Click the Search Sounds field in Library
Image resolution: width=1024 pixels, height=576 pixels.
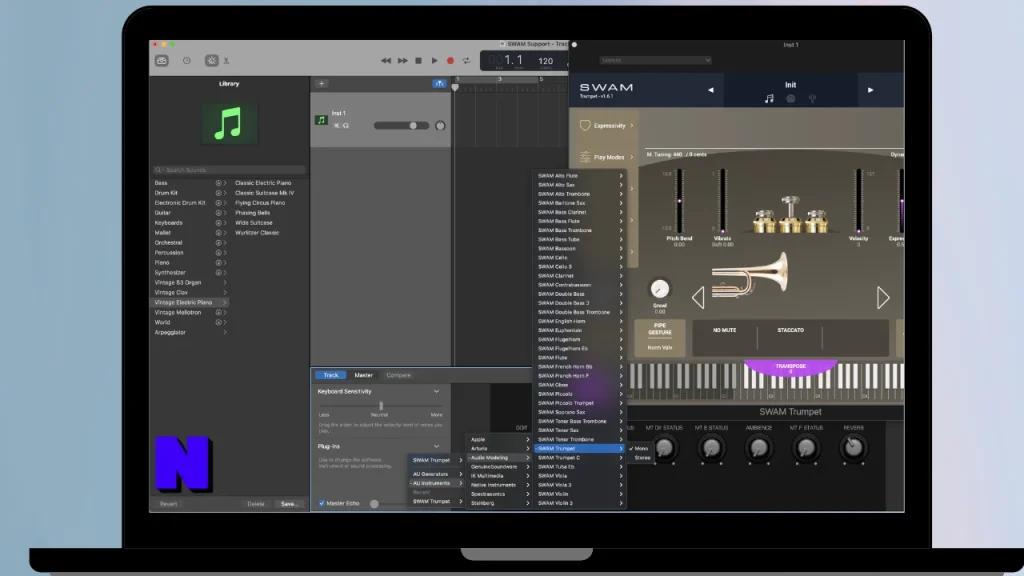pyautogui.click(x=229, y=170)
